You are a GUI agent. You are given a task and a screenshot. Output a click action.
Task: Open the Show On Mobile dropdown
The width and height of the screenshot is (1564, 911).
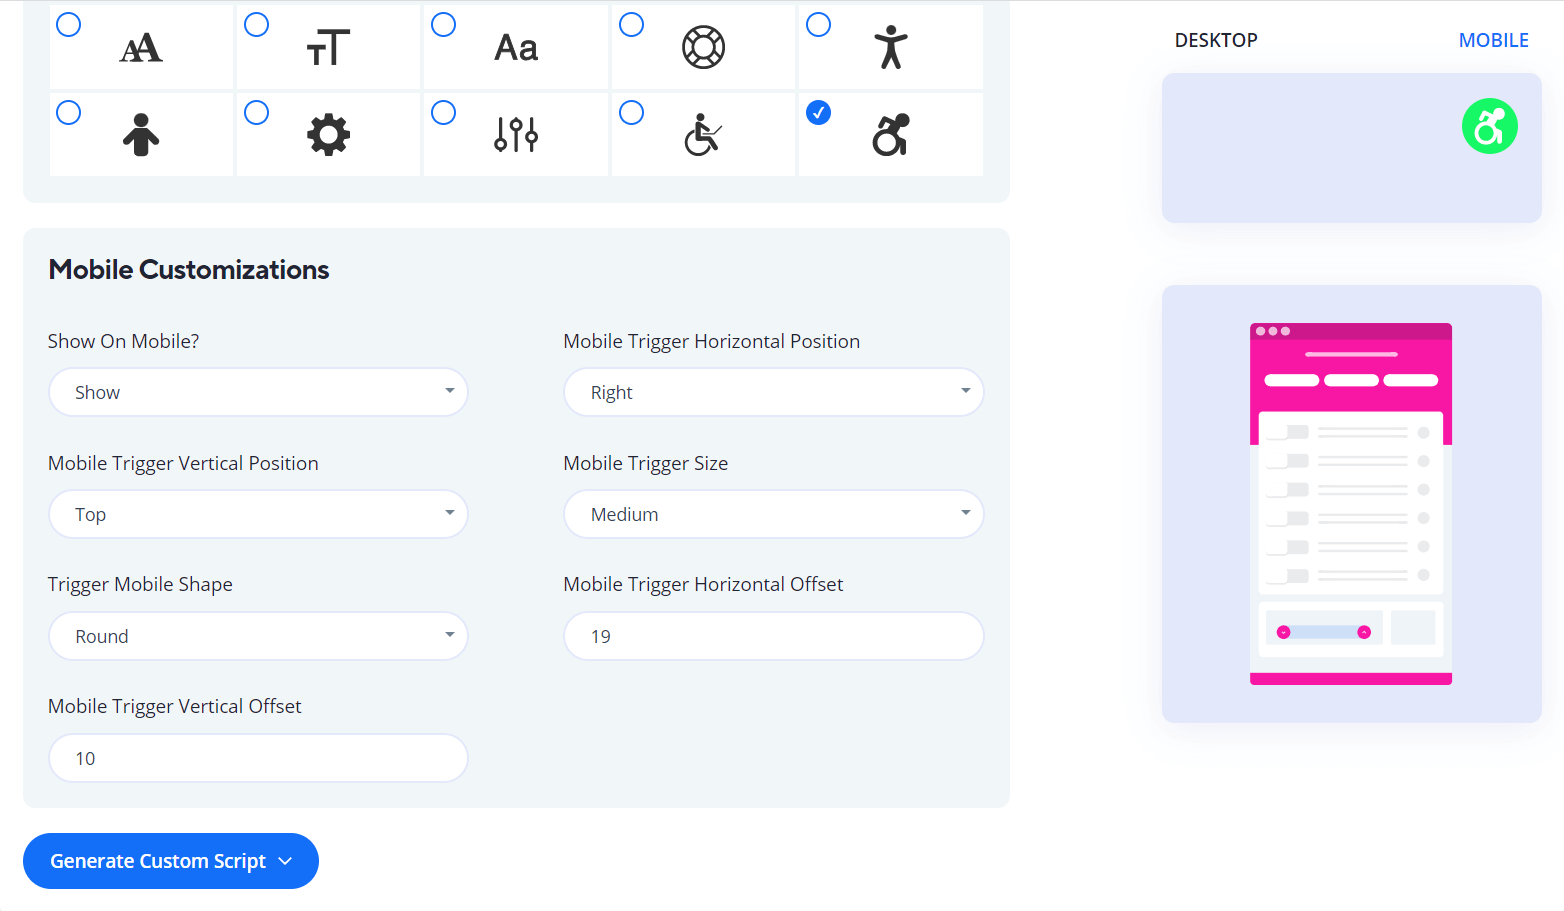(x=258, y=393)
